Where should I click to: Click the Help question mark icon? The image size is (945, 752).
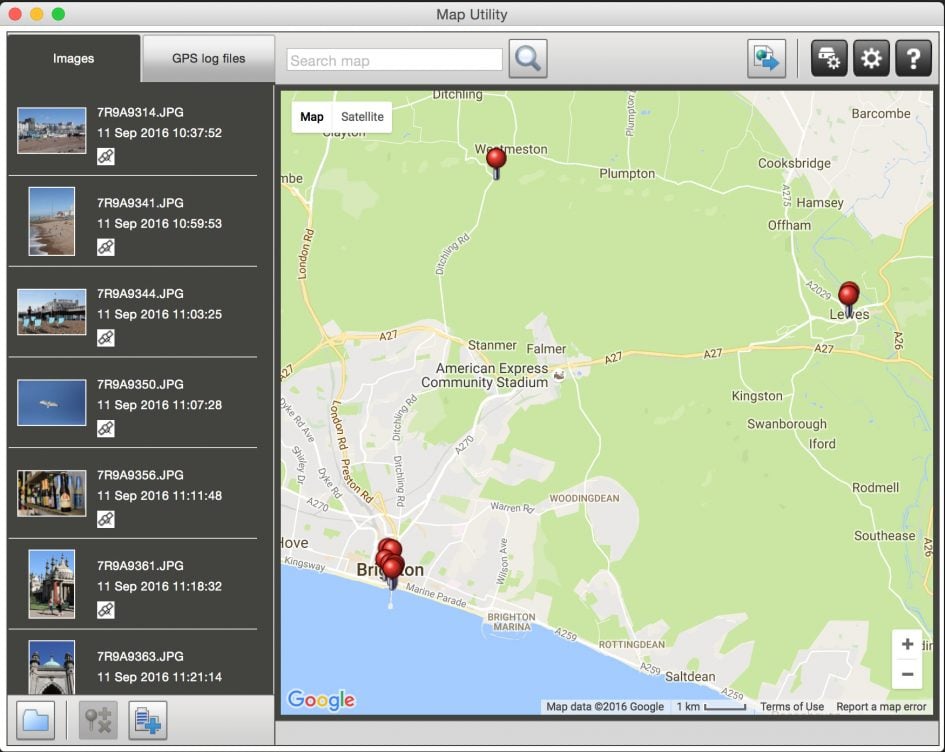(x=912, y=57)
